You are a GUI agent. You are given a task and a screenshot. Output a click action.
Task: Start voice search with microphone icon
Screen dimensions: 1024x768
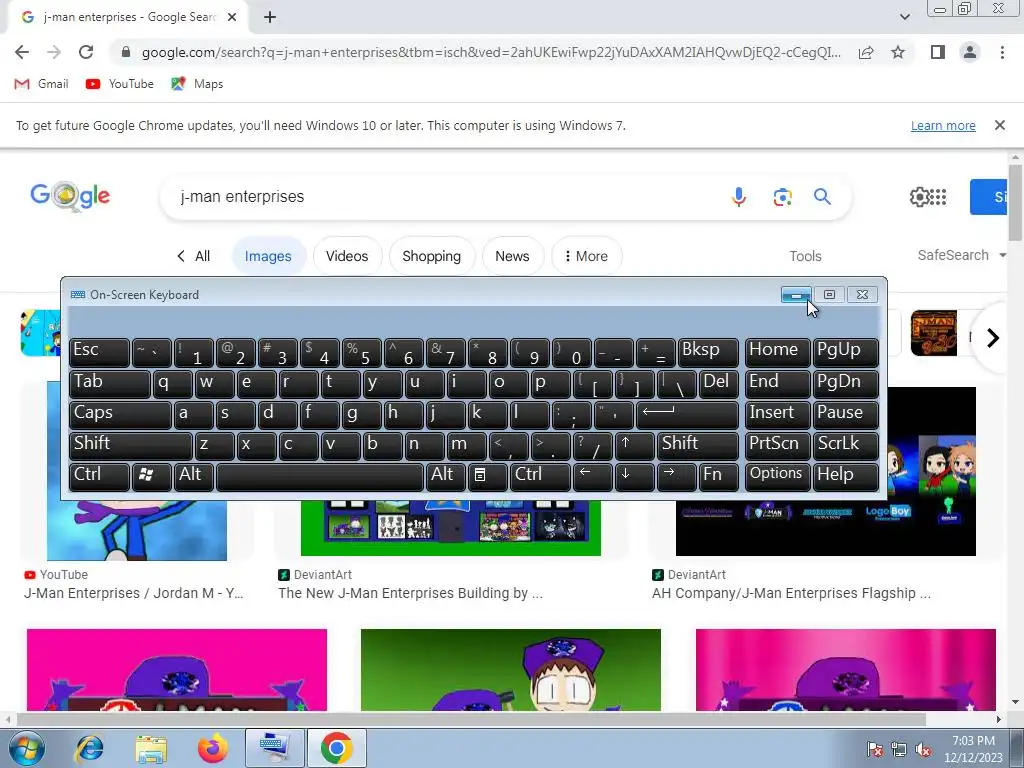point(739,197)
